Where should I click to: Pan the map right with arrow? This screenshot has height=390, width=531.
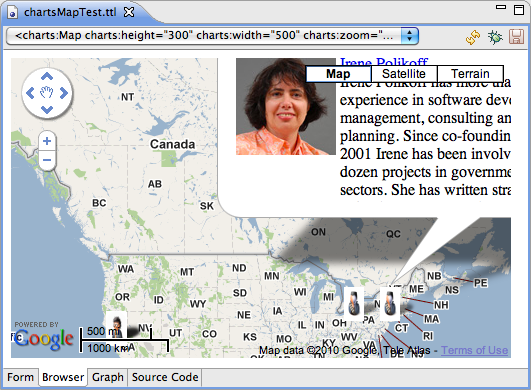[64, 93]
